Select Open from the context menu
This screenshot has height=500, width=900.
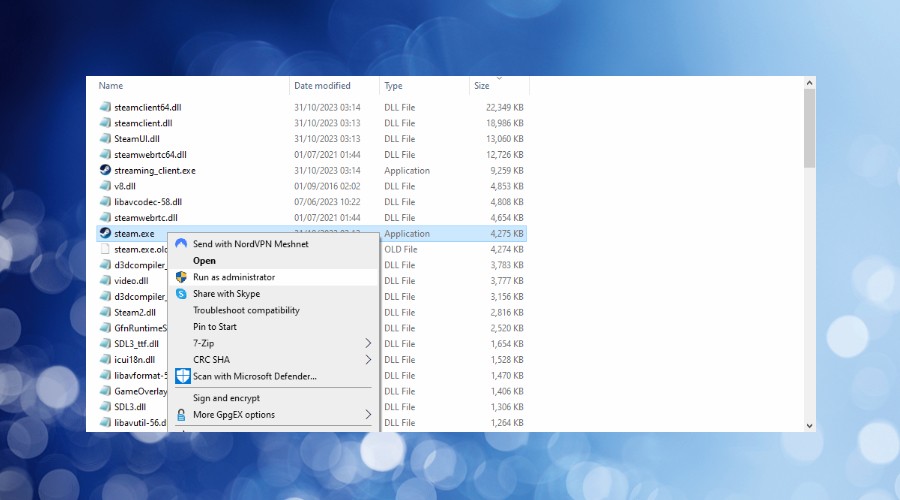(x=204, y=261)
